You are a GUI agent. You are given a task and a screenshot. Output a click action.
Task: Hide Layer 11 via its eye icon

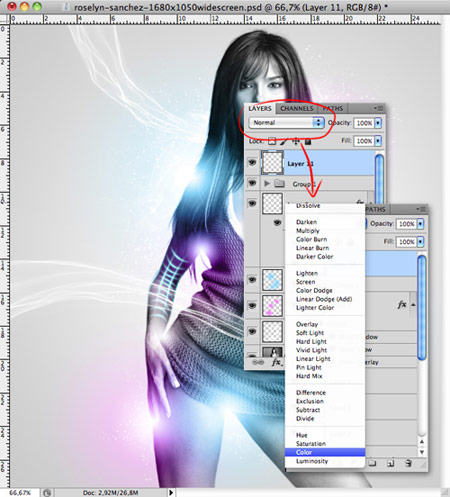(x=252, y=163)
